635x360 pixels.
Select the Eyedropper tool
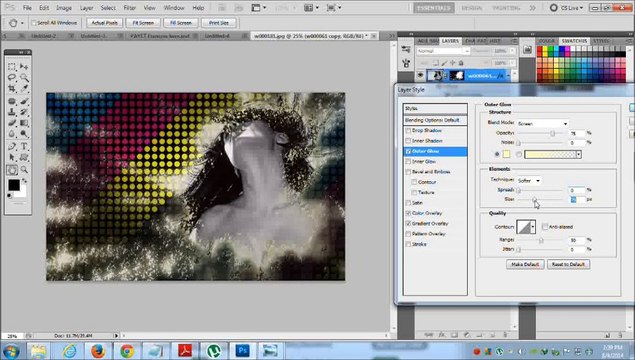pos(24,88)
